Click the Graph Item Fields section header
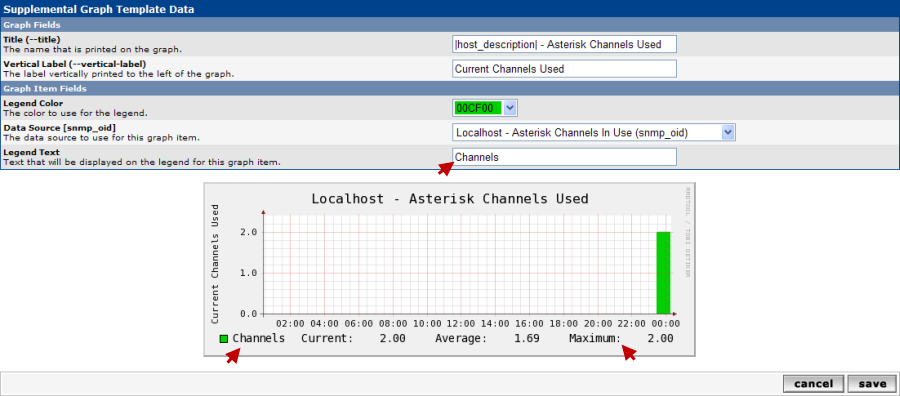The image size is (900, 396). tap(449, 88)
